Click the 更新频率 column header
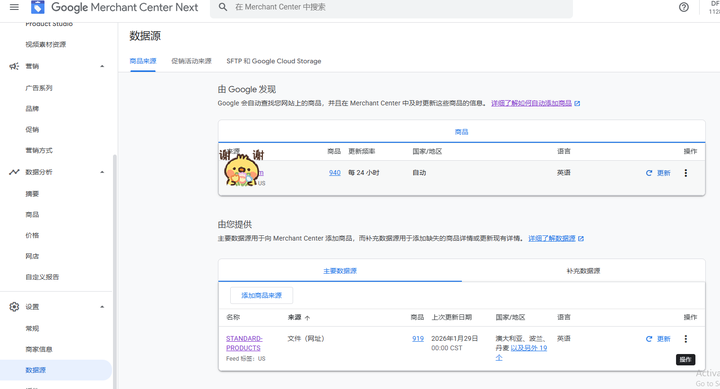This screenshot has width=720, height=389. 362,152
